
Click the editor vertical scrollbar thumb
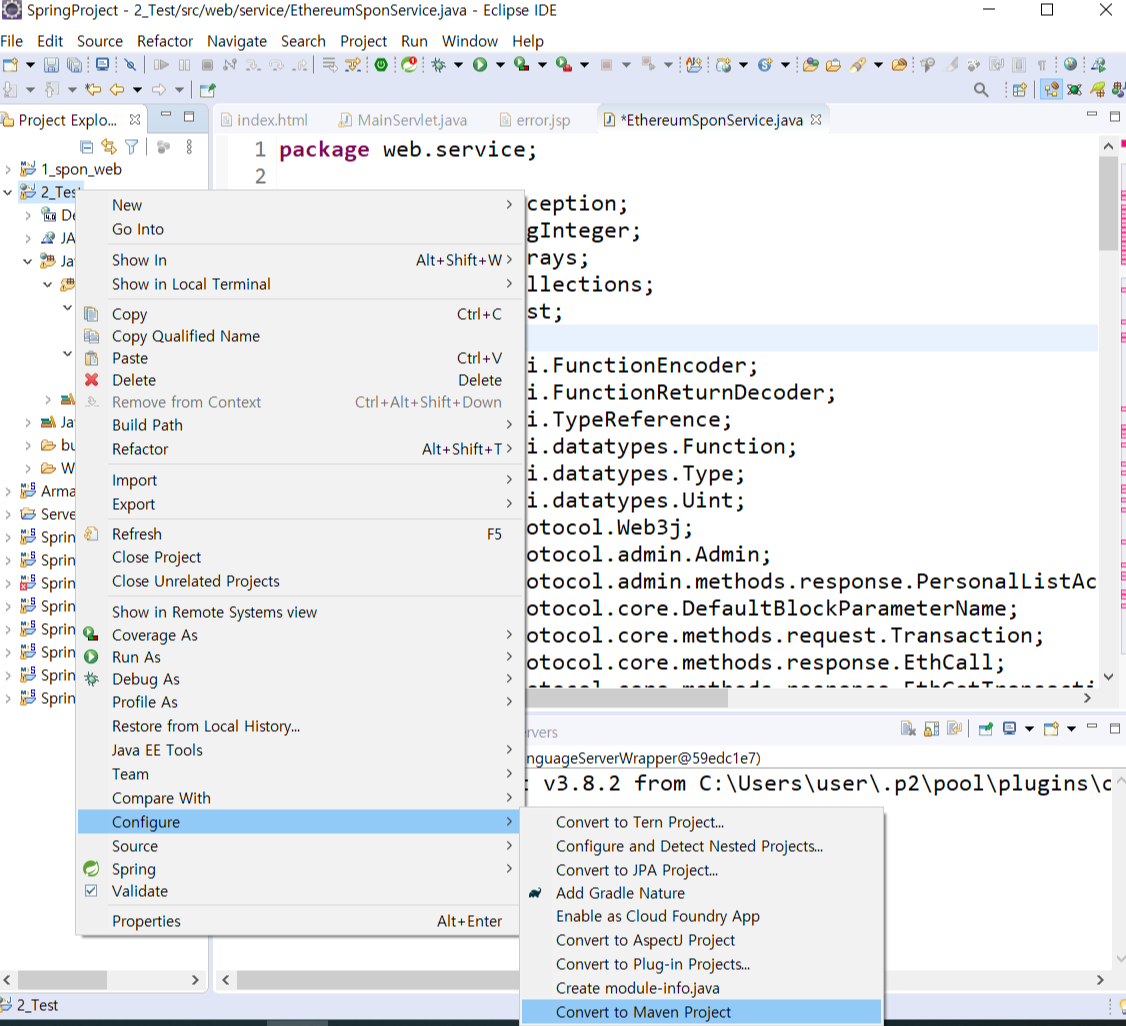(1107, 203)
